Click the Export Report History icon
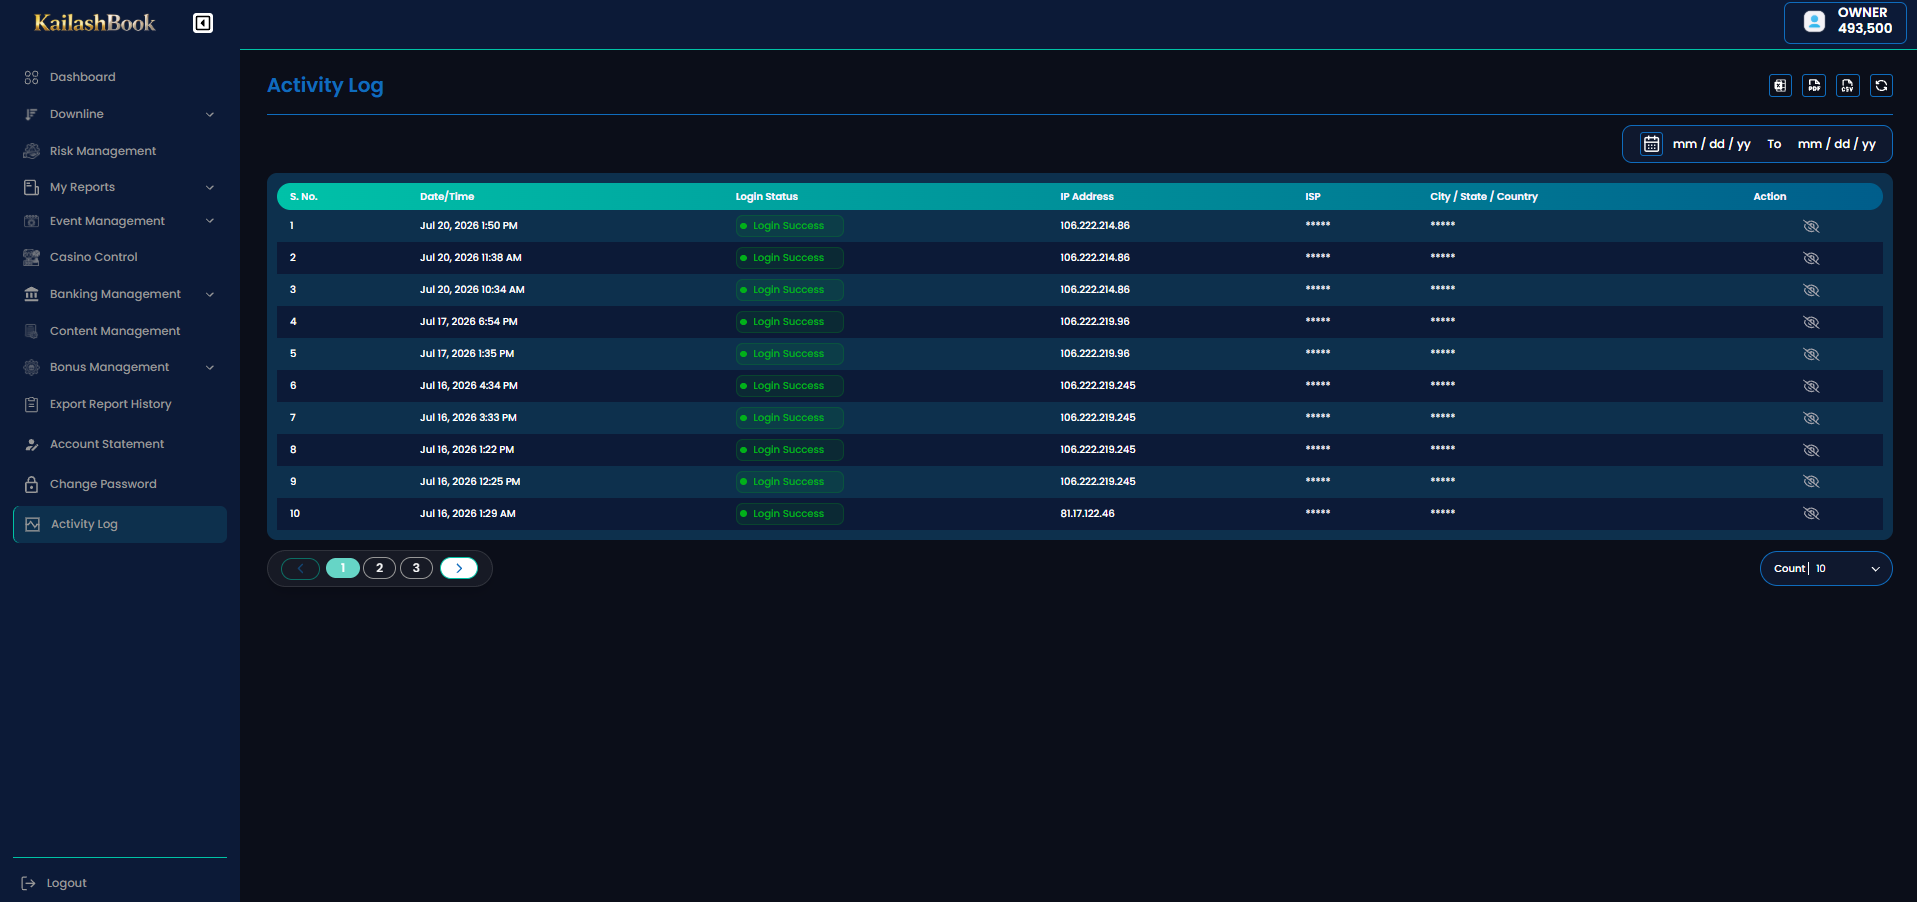This screenshot has height=902, width=1917. click(x=32, y=404)
